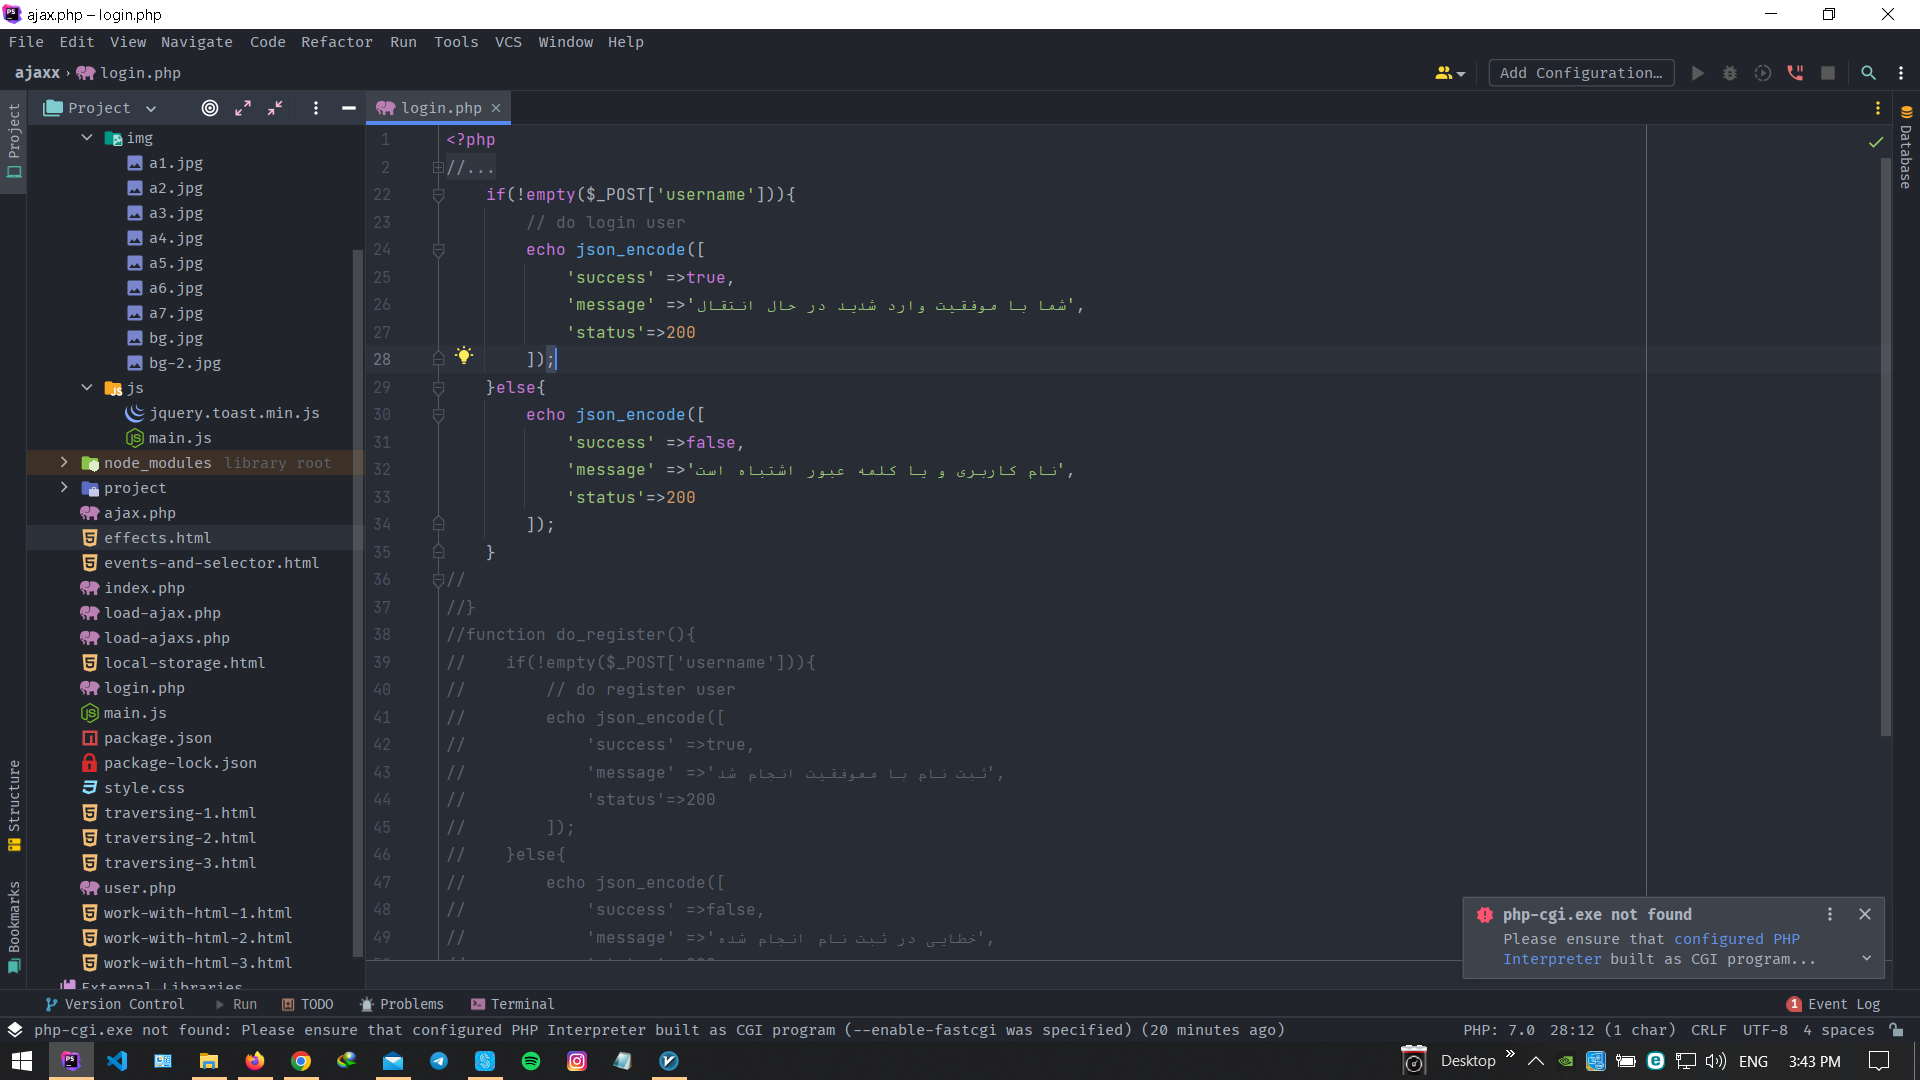
Task: Click Run with Coverage icon
Action: click(1763, 73)
